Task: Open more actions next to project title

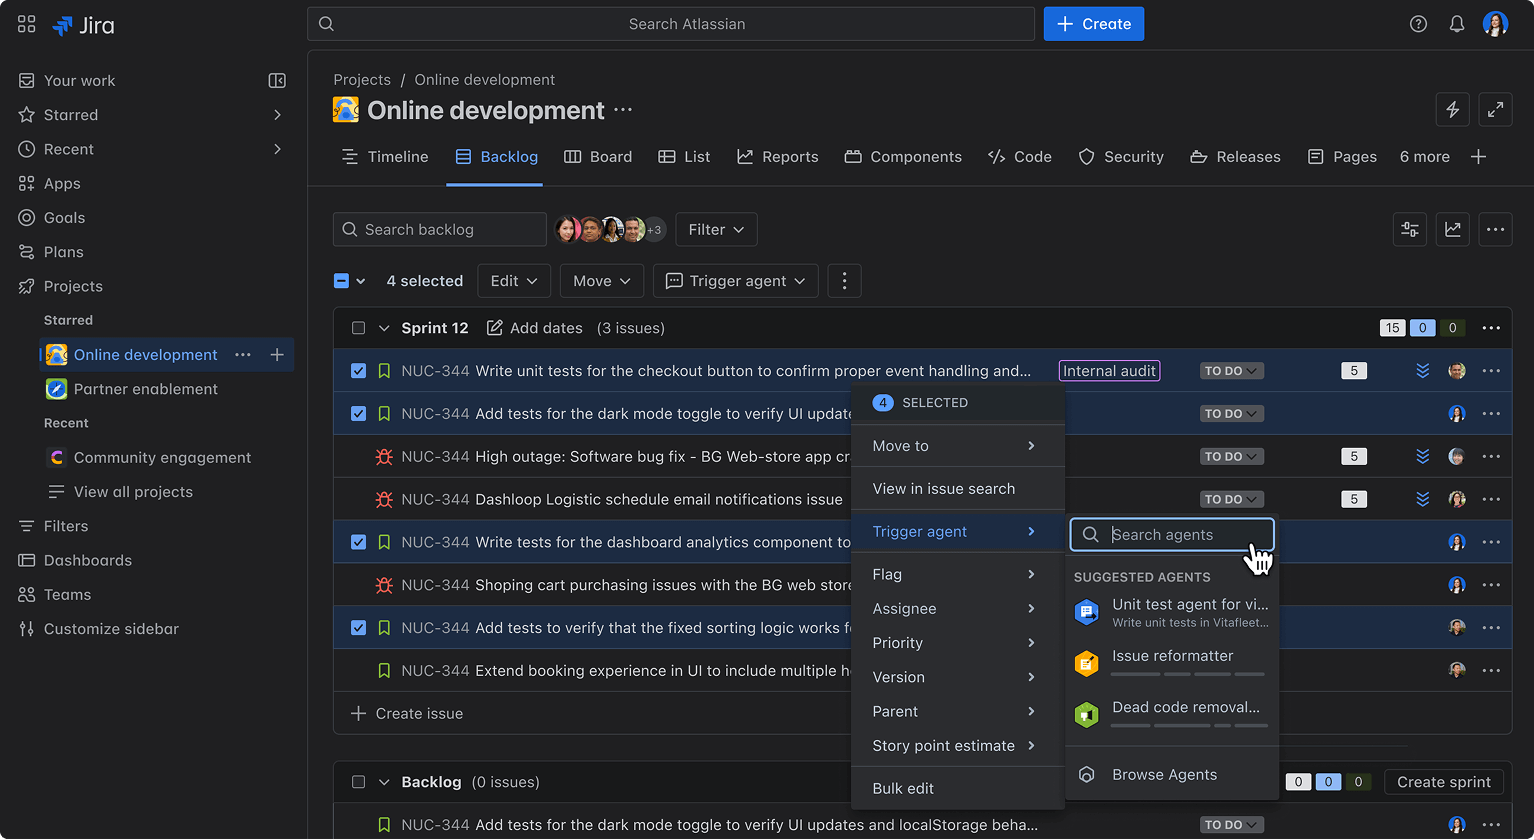Action: pos(623,110)
